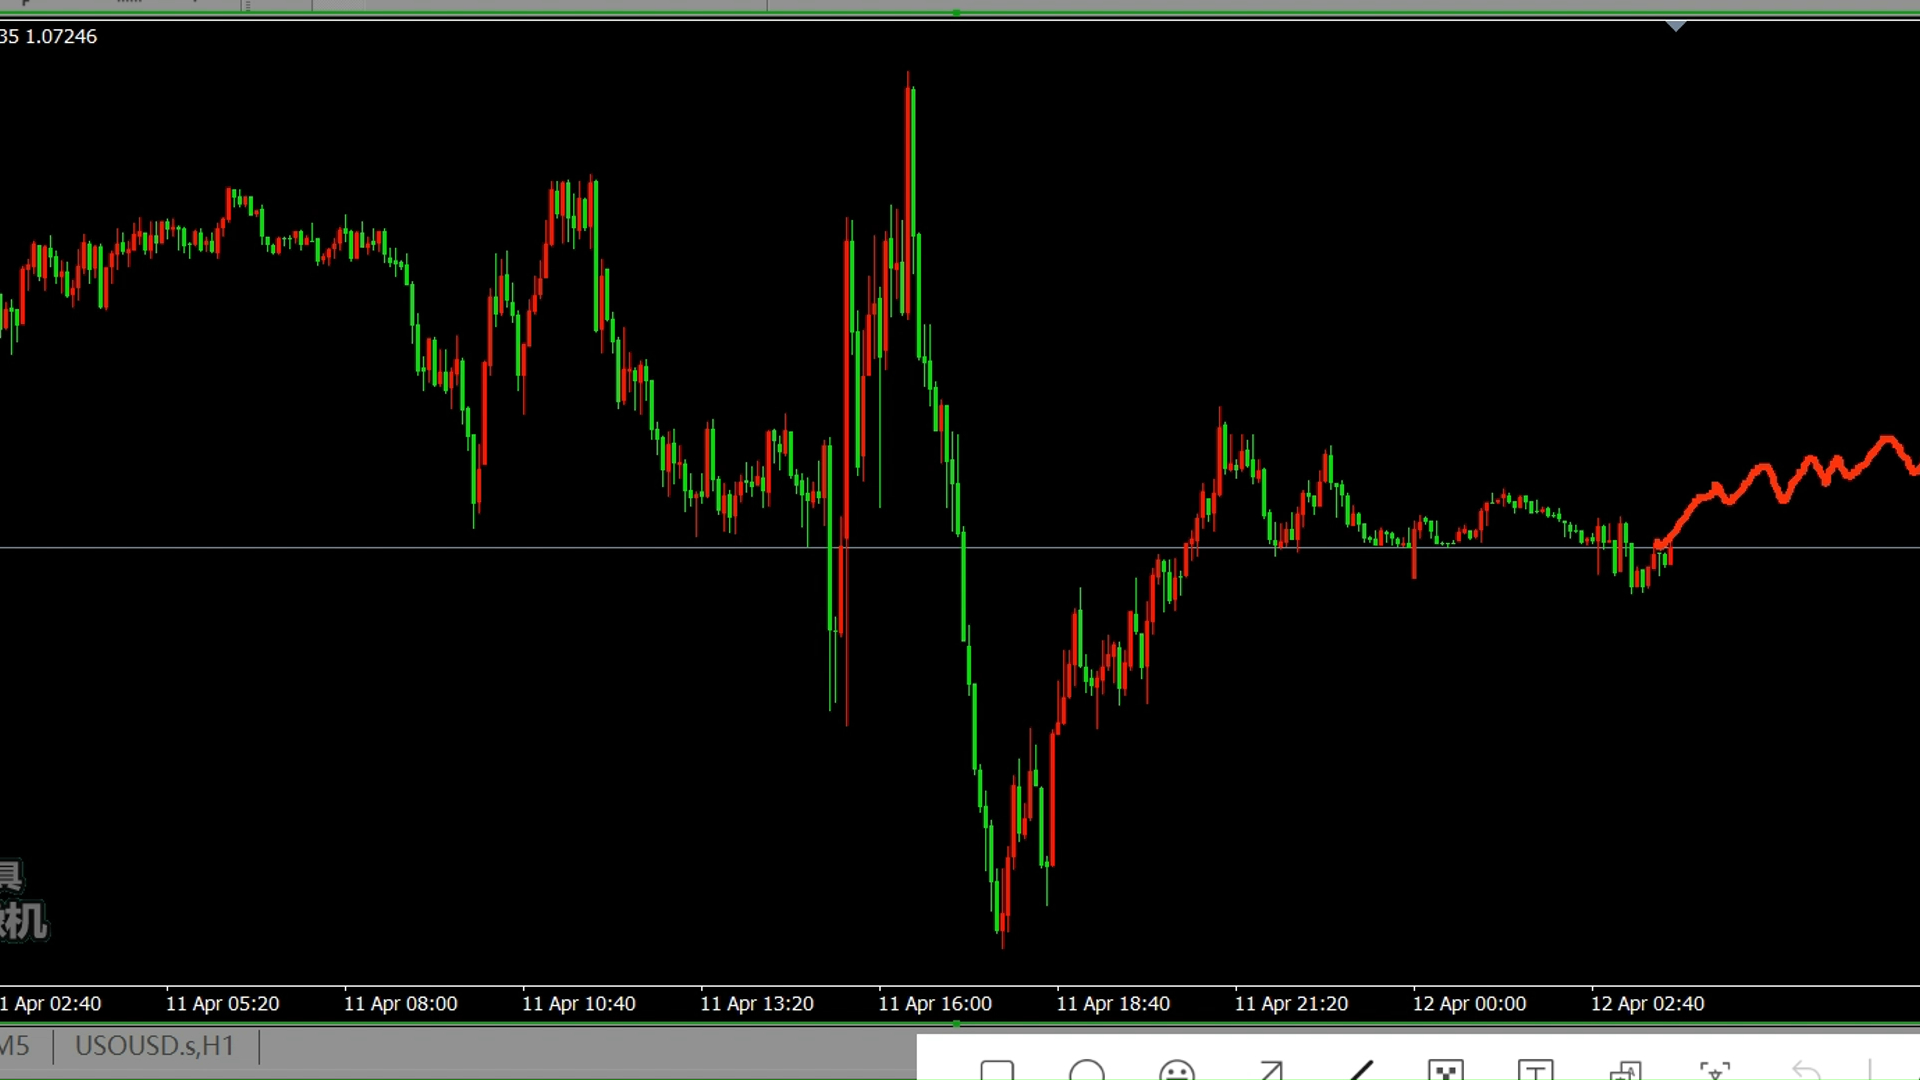Undo the last annotation

[1806, 1070]
